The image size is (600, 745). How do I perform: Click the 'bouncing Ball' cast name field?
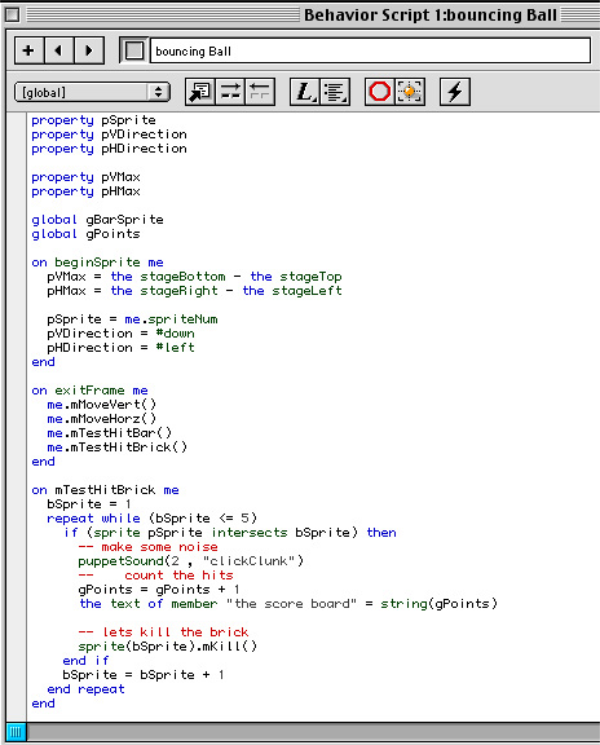click(371, 51)
